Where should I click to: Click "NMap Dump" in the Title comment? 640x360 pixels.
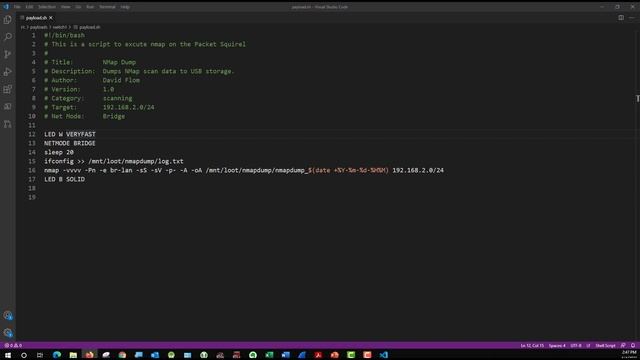click(119, 62)
